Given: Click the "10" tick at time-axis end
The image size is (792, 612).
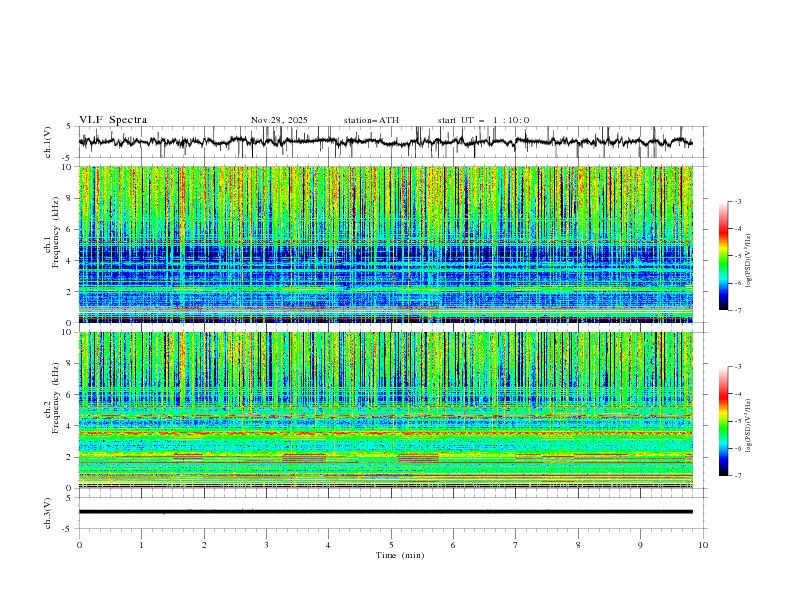Looking at the screenshot, I should pyautogui.click(x=703, y=545).
